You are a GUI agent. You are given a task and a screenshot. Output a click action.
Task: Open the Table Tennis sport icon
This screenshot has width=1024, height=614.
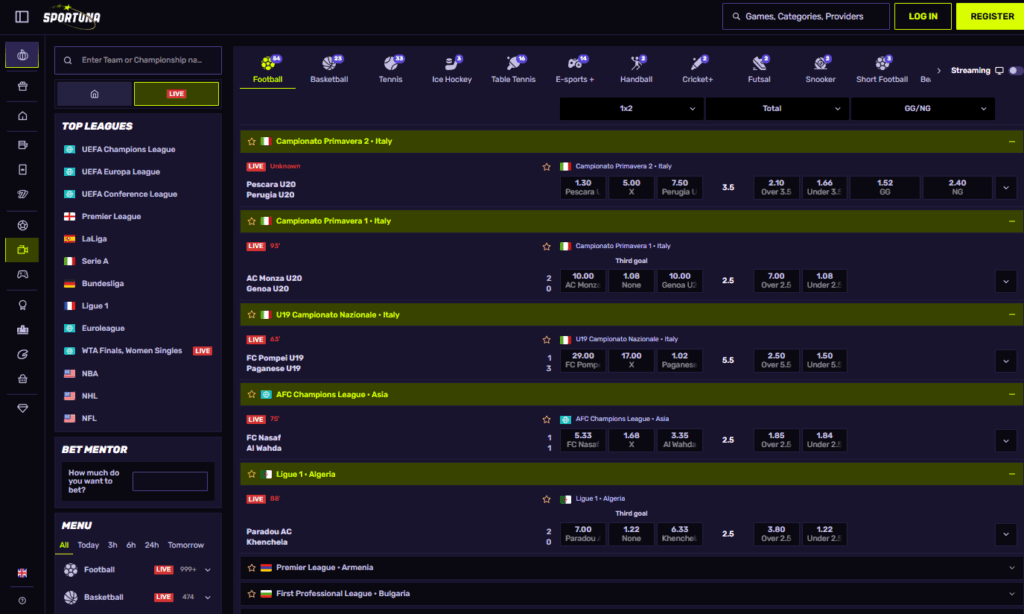[514, 69]
